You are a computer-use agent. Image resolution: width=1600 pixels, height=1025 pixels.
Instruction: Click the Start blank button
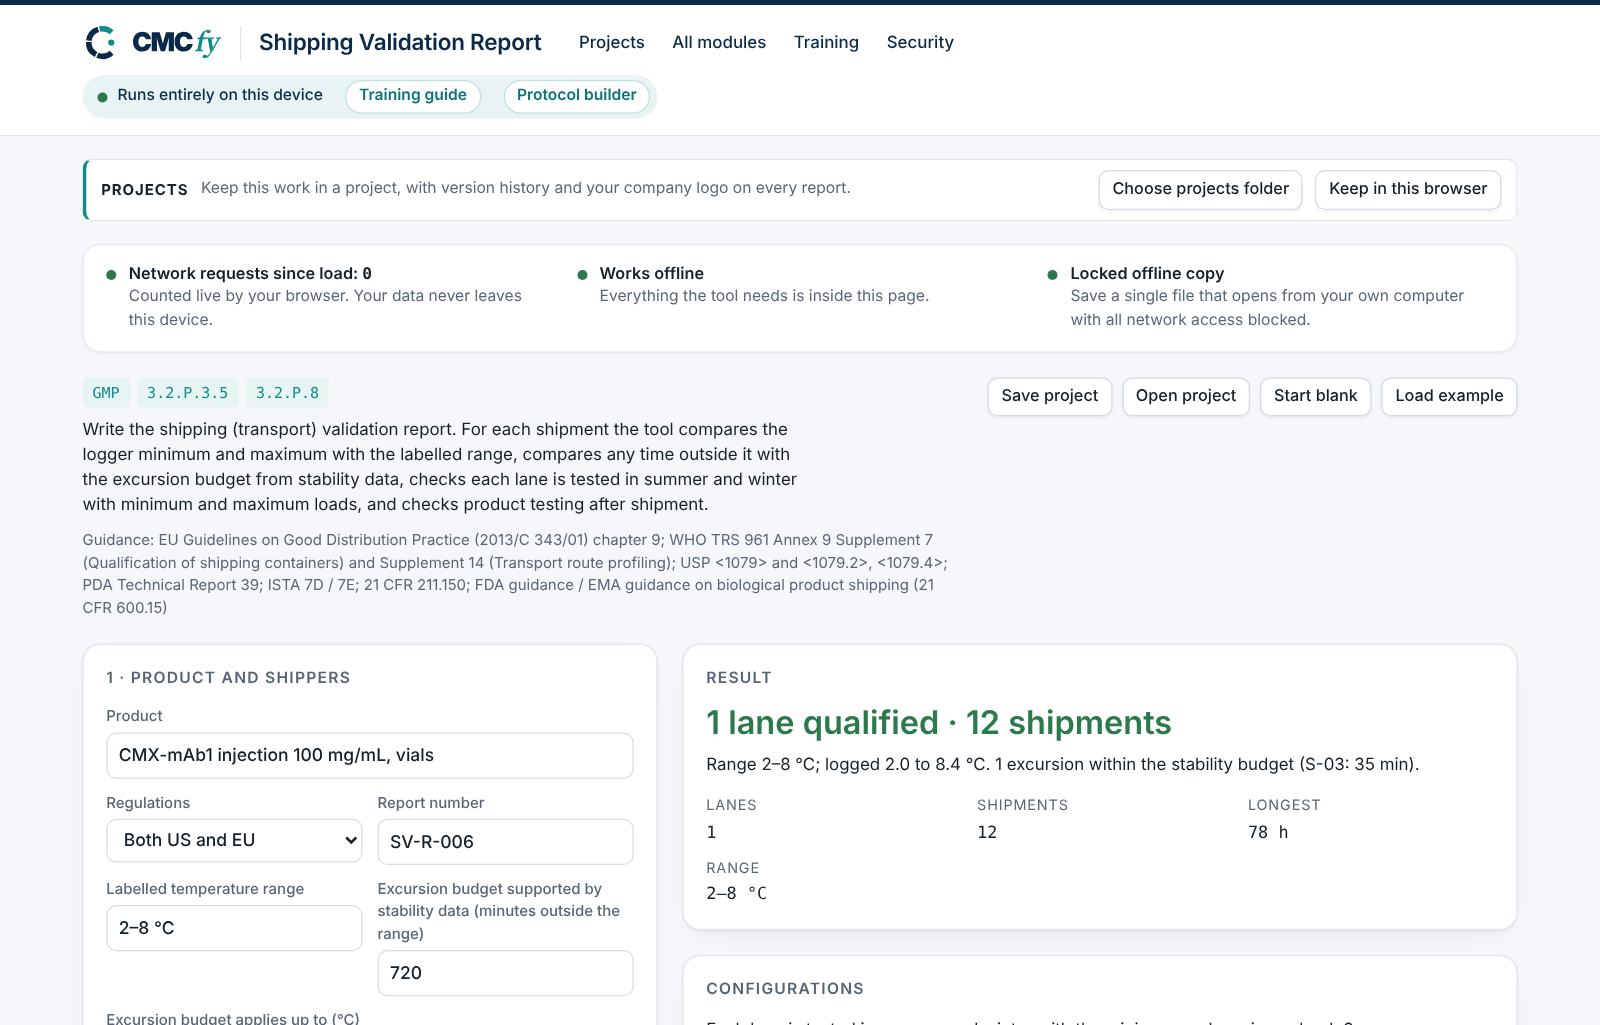1315,396
